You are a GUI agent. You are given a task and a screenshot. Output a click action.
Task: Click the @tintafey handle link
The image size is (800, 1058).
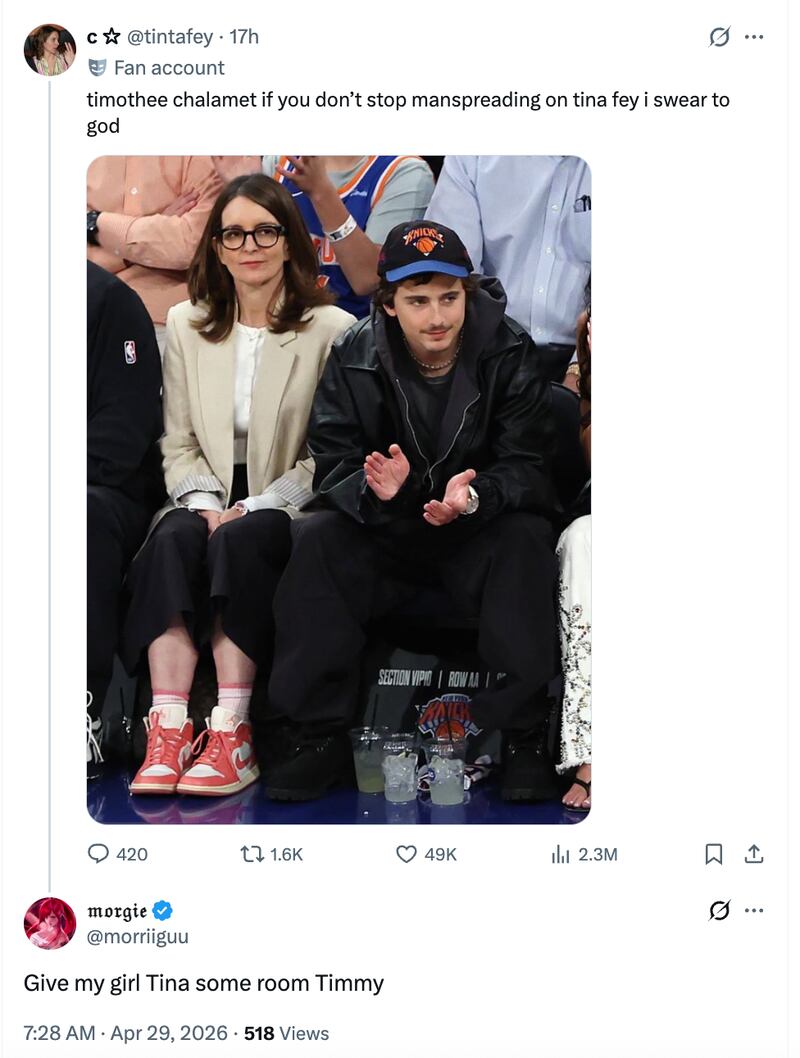[x=169, y=37]
